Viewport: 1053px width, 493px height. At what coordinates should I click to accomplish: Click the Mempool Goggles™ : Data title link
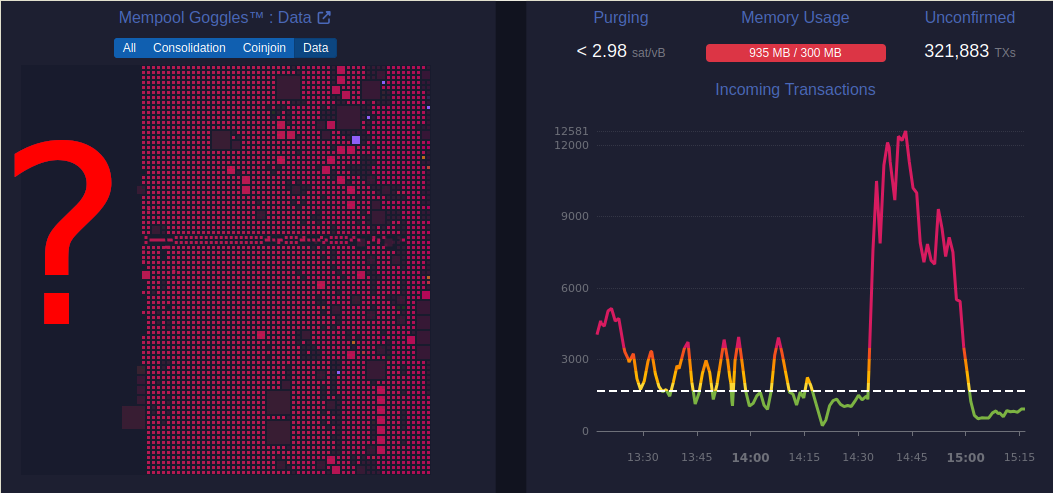pos(214,18)
